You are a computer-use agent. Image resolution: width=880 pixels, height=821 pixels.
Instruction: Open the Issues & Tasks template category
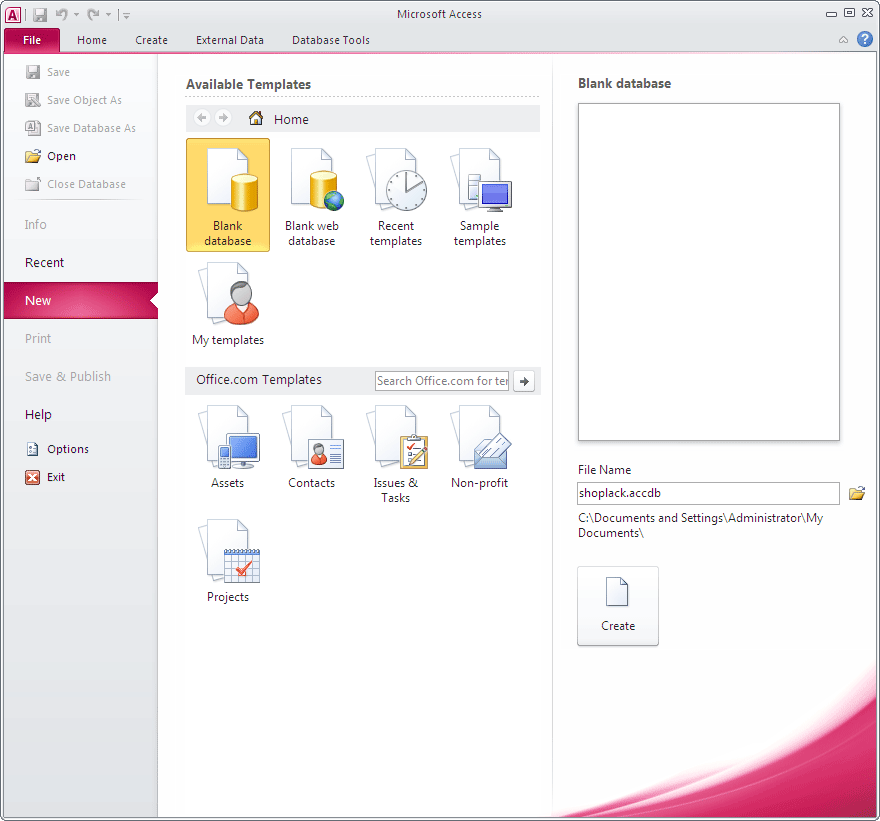(396, 453)
